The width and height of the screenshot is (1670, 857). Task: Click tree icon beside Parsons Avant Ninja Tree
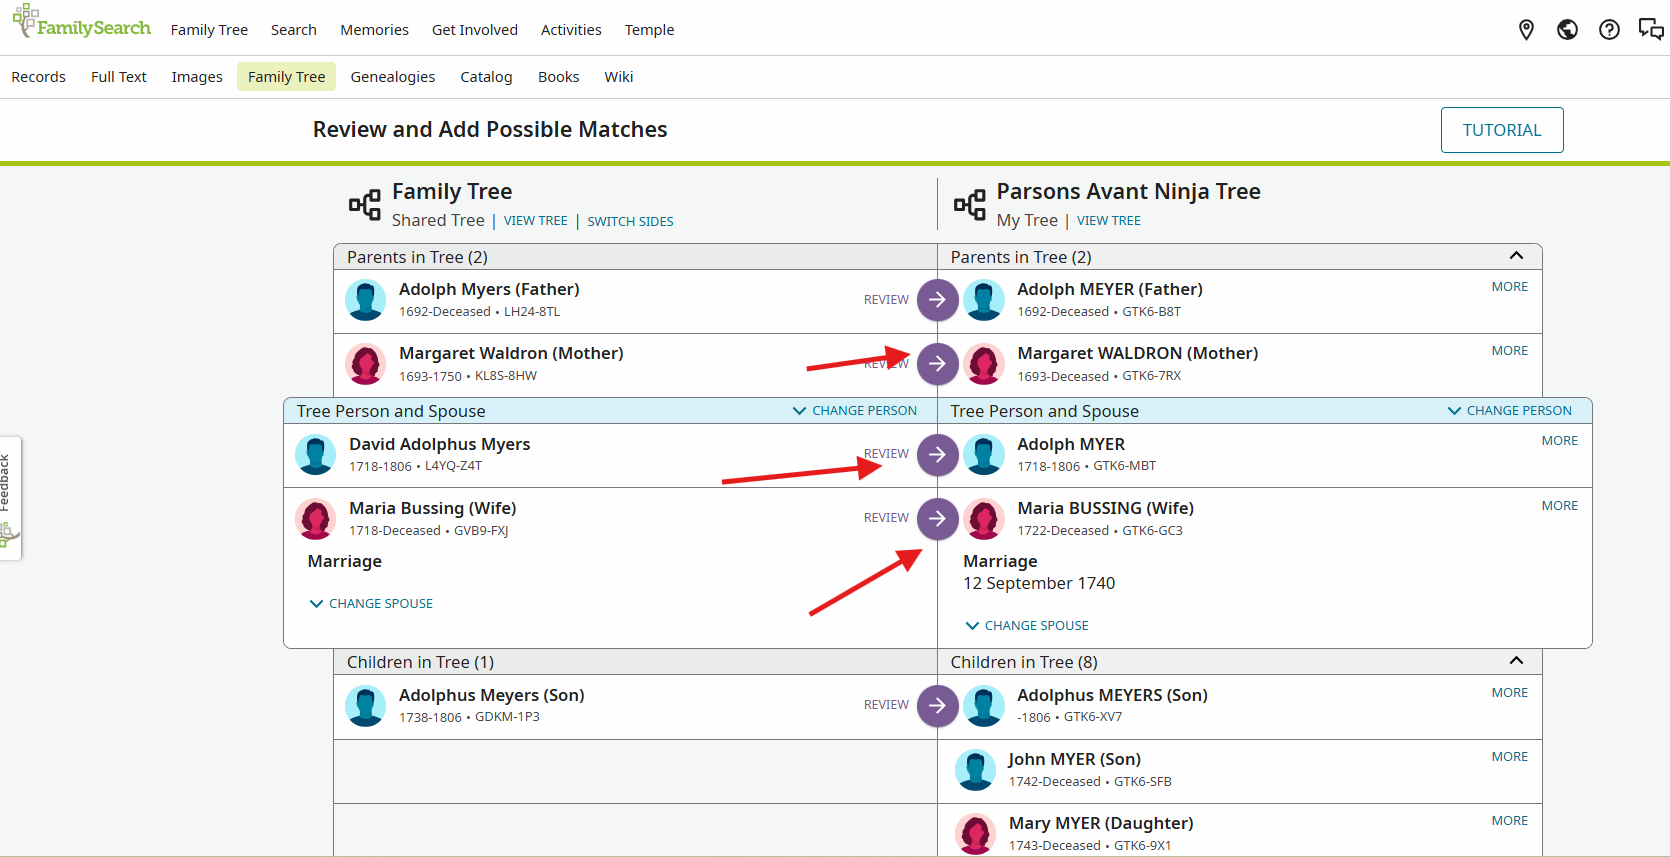(970, 205)
